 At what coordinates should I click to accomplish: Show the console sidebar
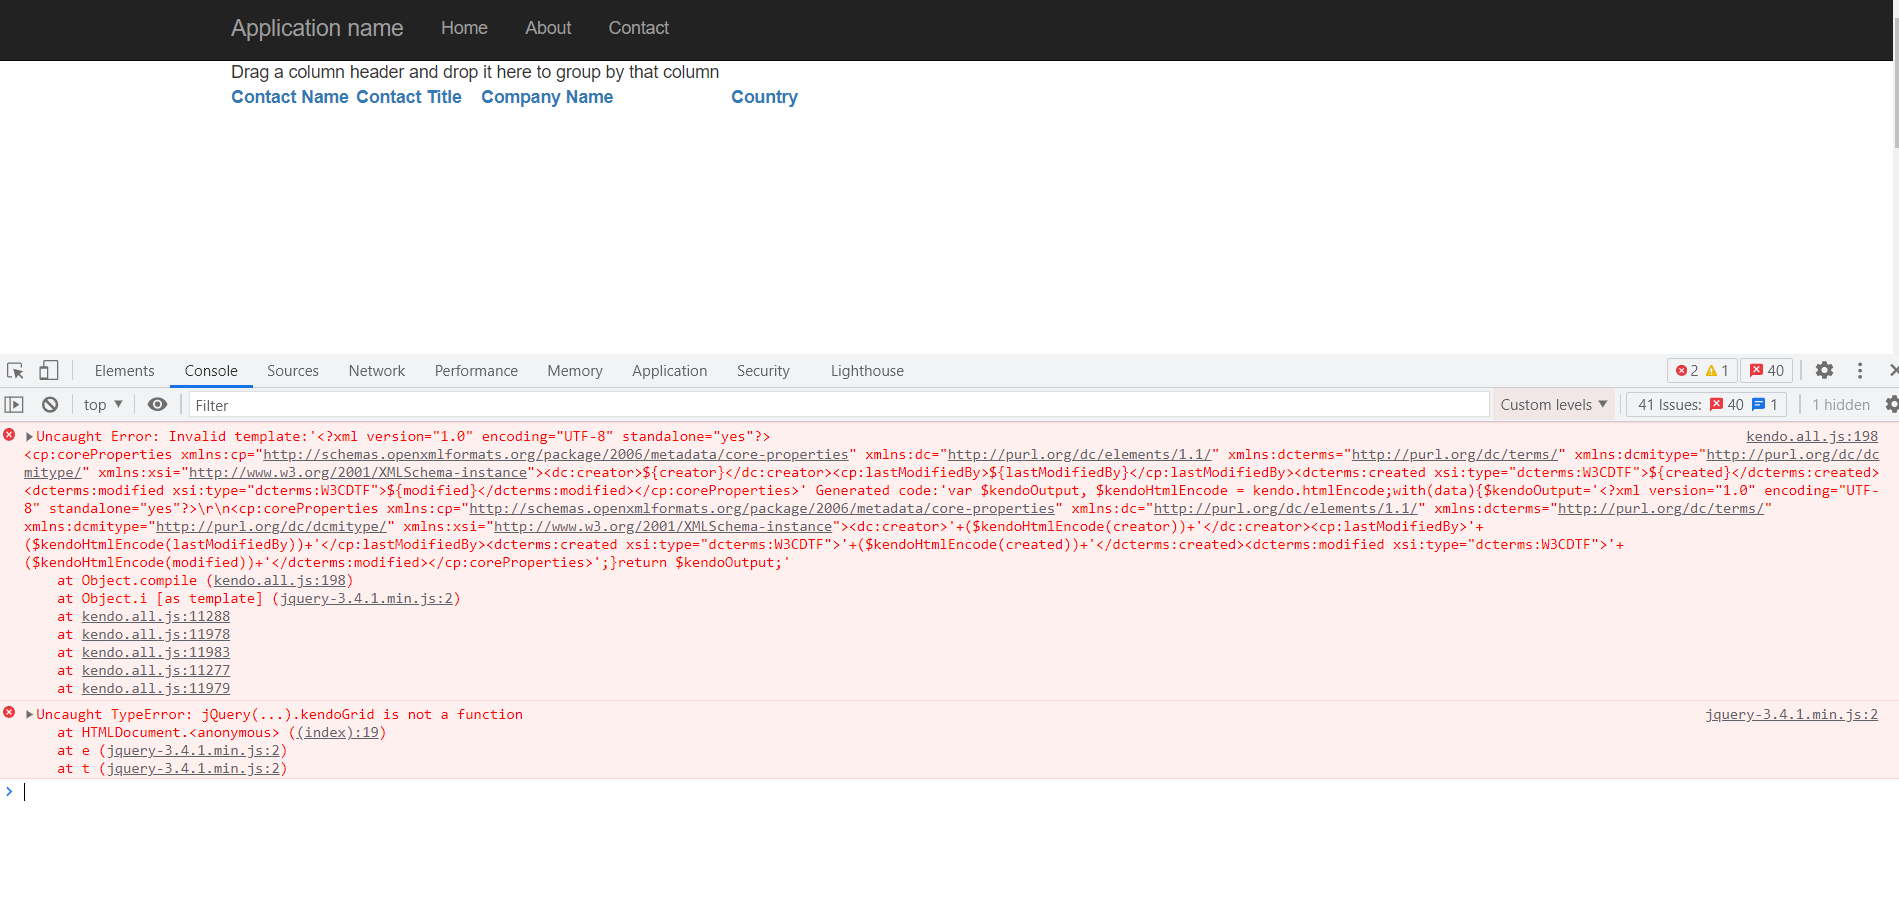(14, 405)
